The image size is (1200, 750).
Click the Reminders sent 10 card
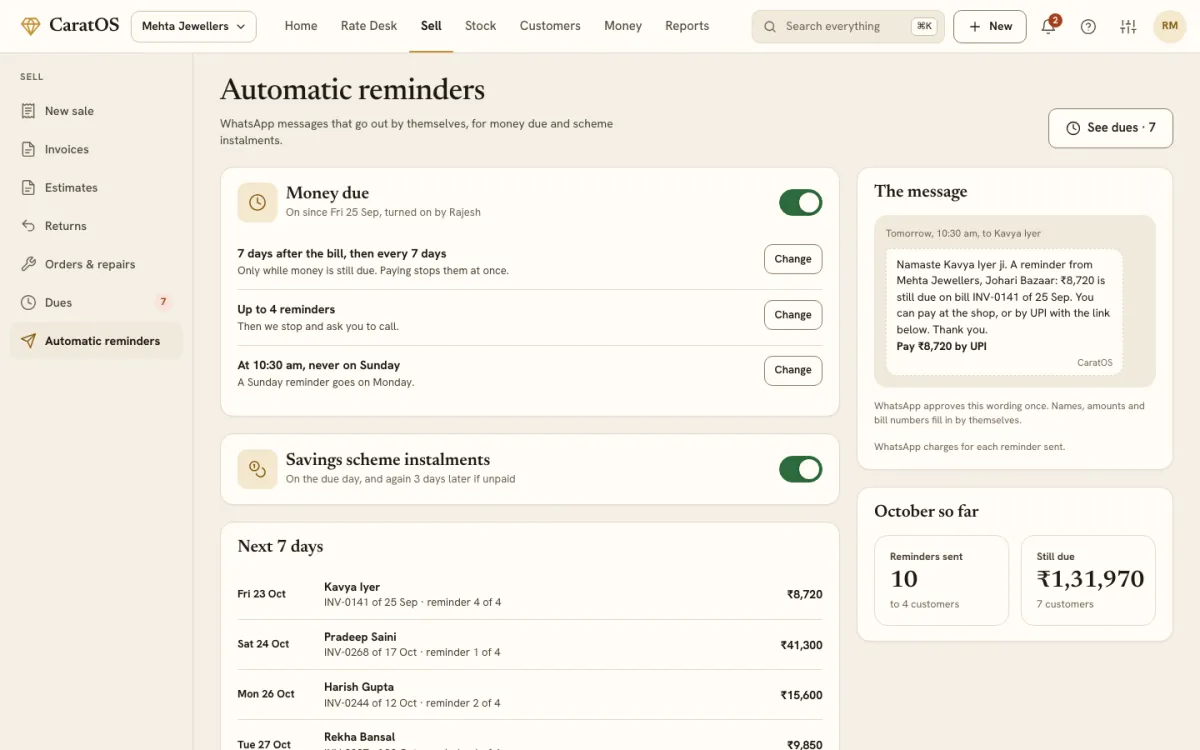(x=941, y=580)
